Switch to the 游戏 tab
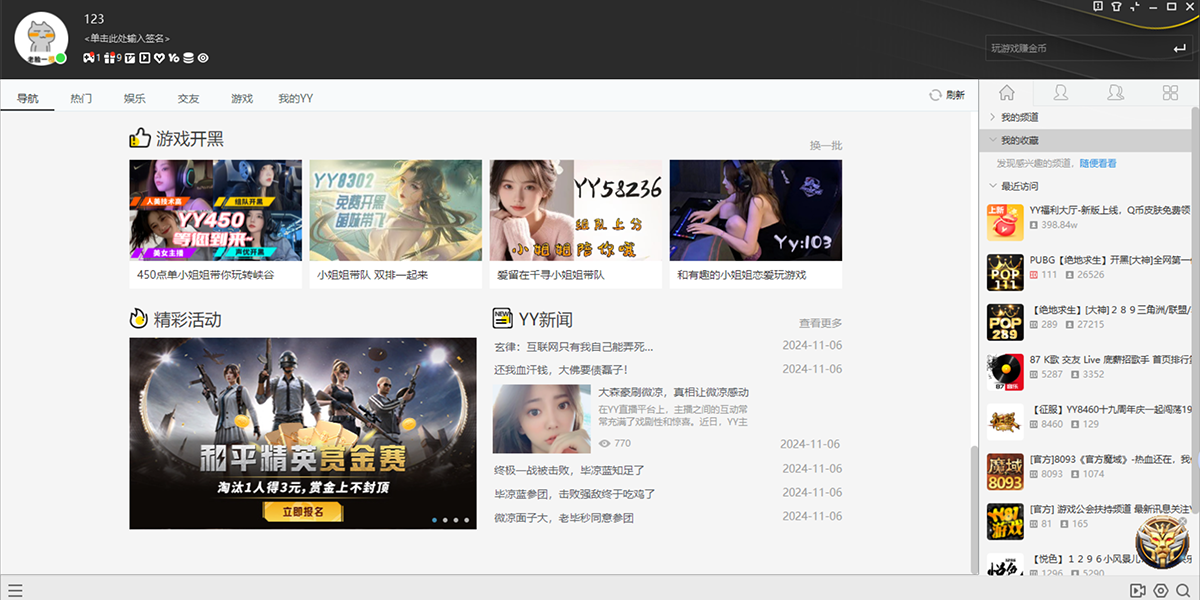Viewport: 1200px width, 600px height. [240, 97]
